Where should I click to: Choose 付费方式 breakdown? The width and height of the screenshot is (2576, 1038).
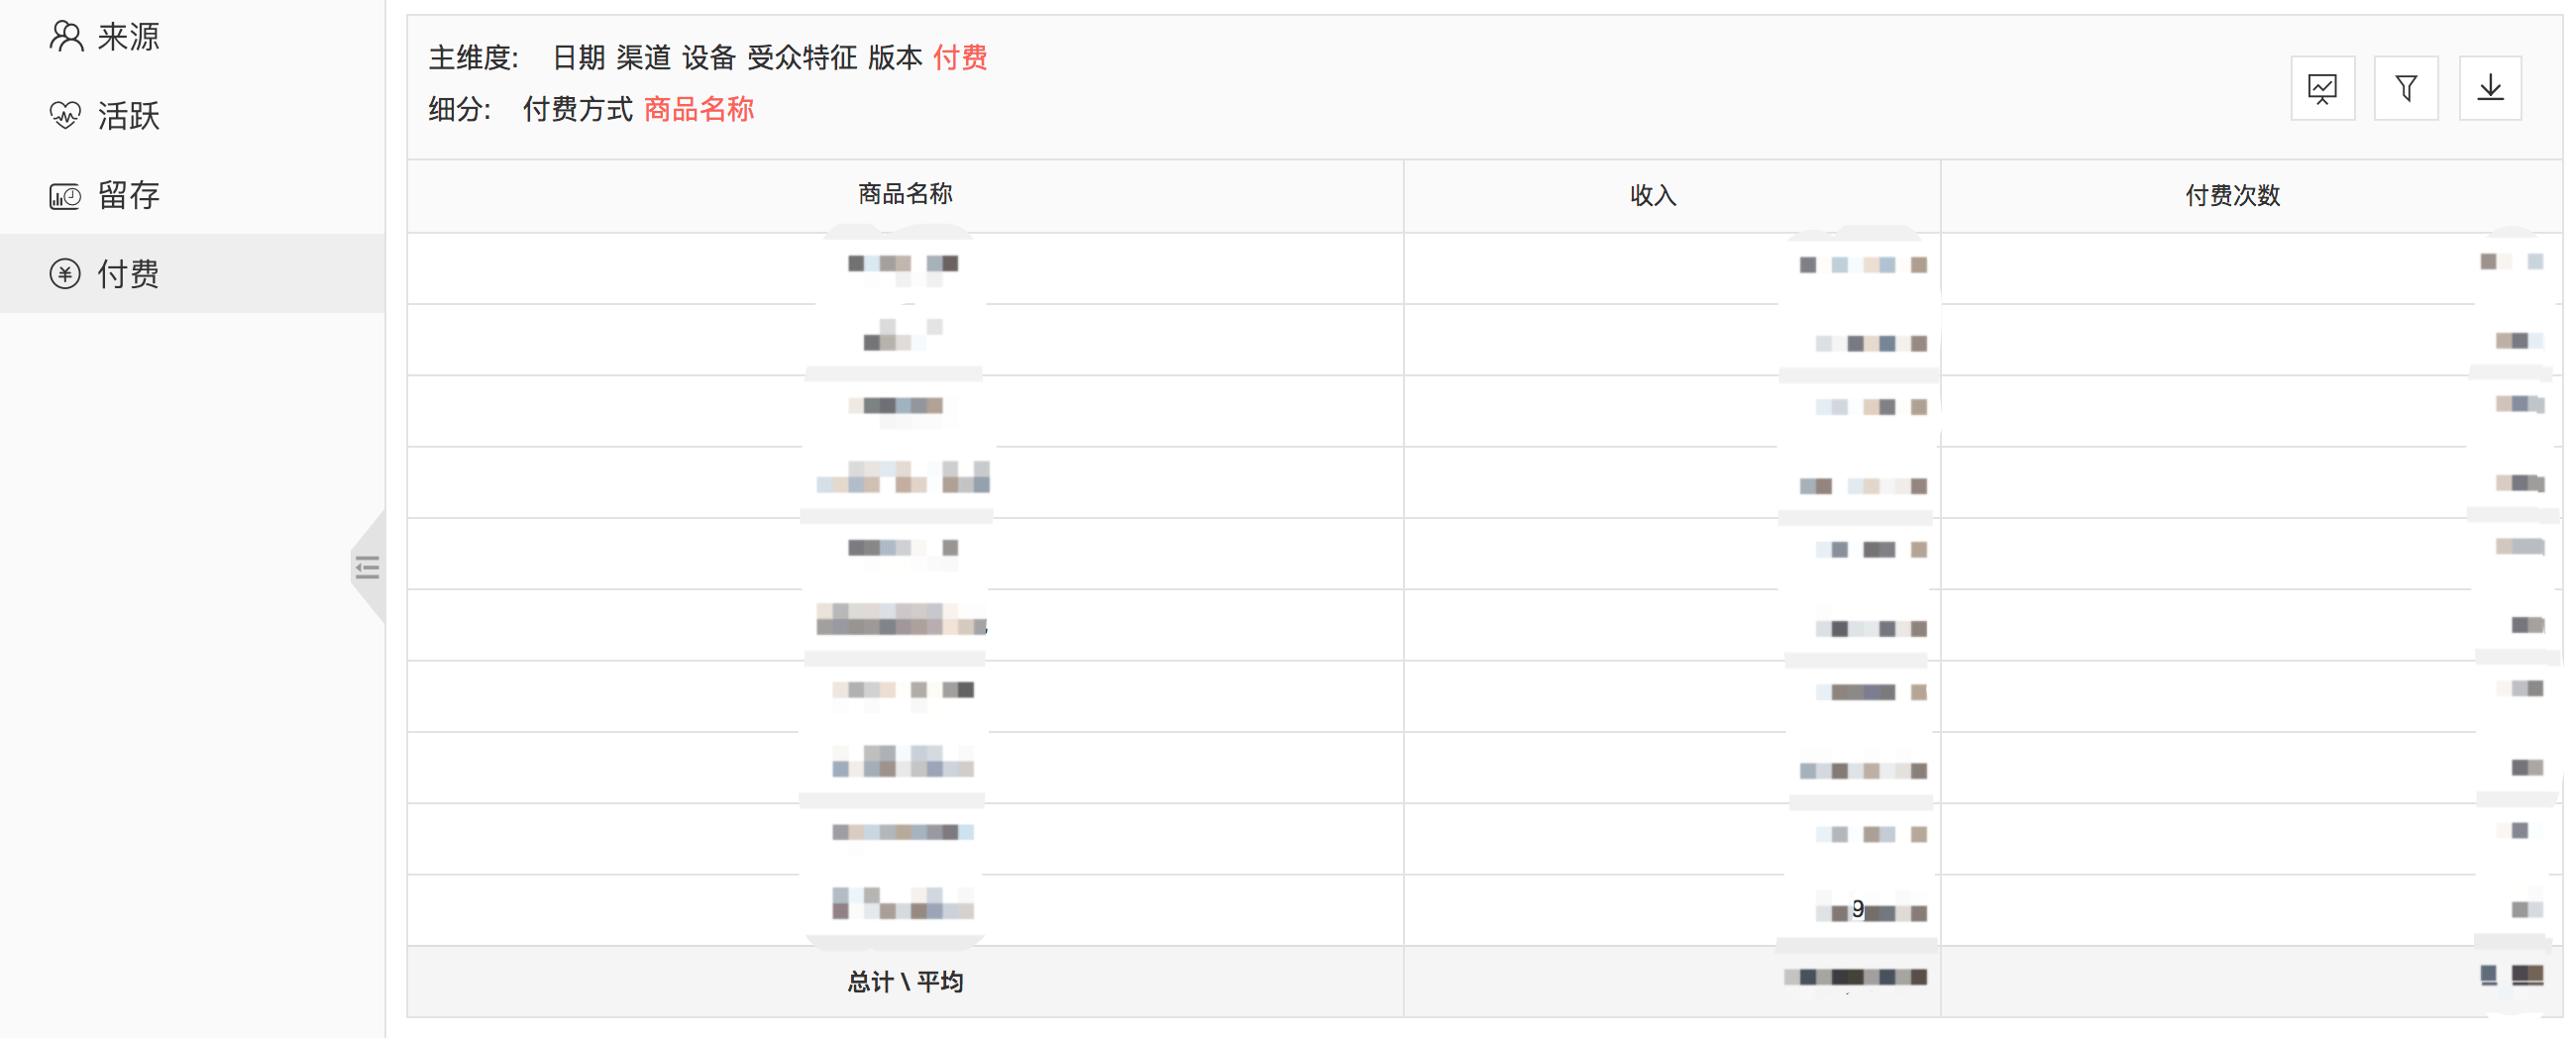577,110
